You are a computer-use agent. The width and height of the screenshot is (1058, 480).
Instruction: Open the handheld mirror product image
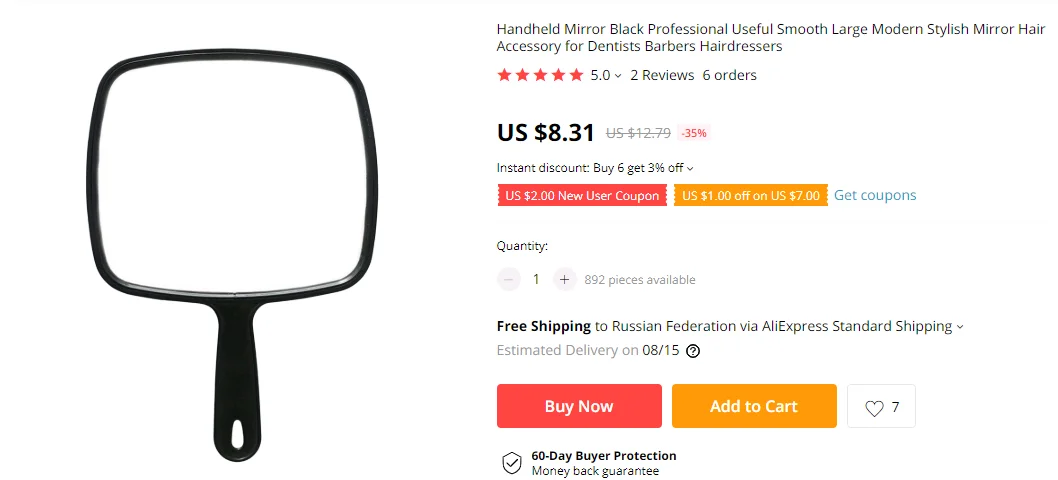click(x=232, y=255)
